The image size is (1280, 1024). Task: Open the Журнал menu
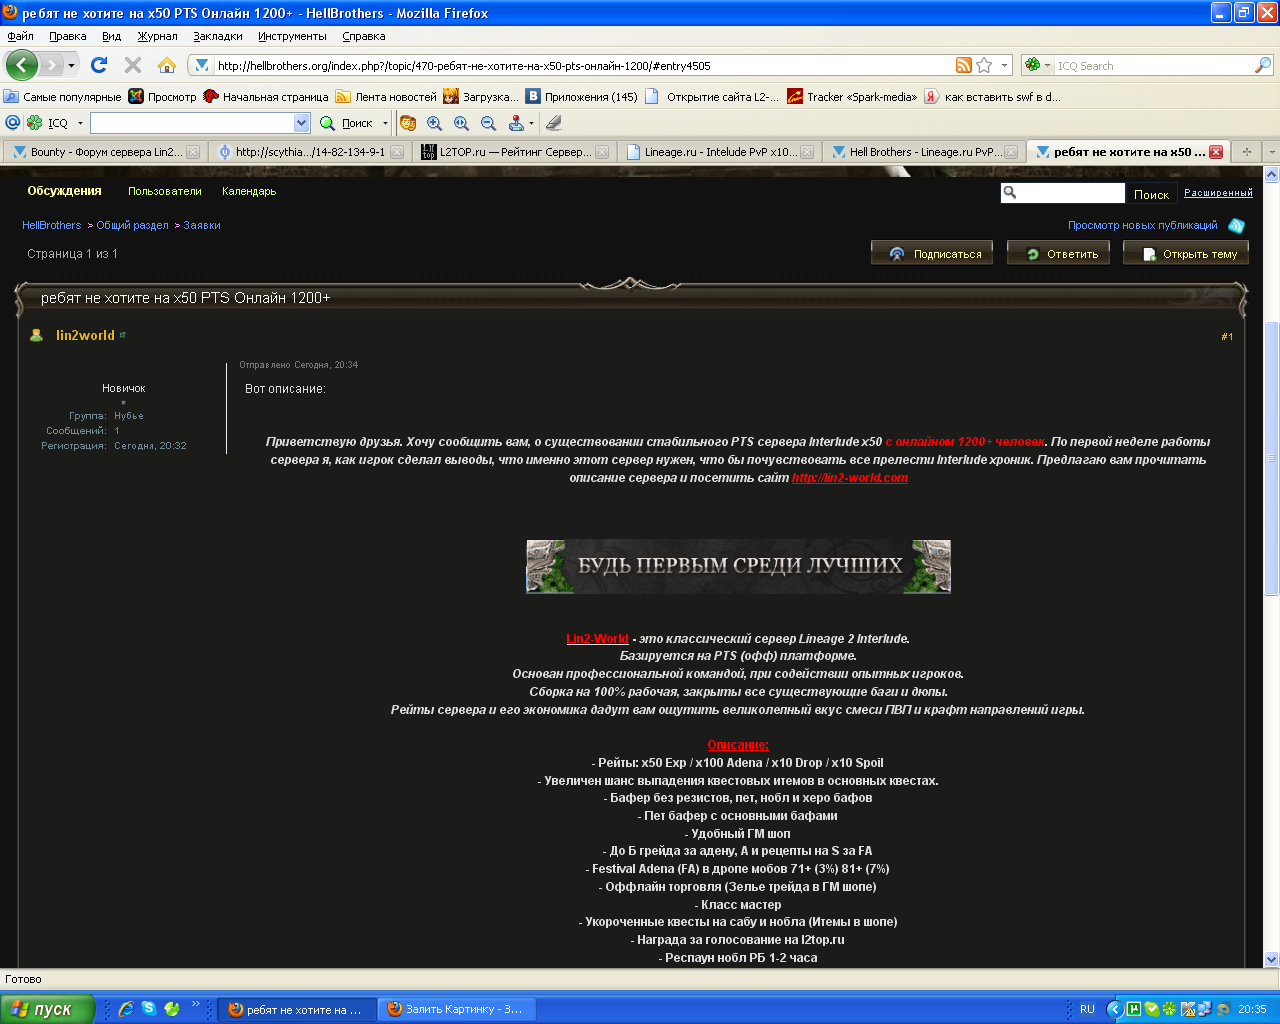[157, 36]
